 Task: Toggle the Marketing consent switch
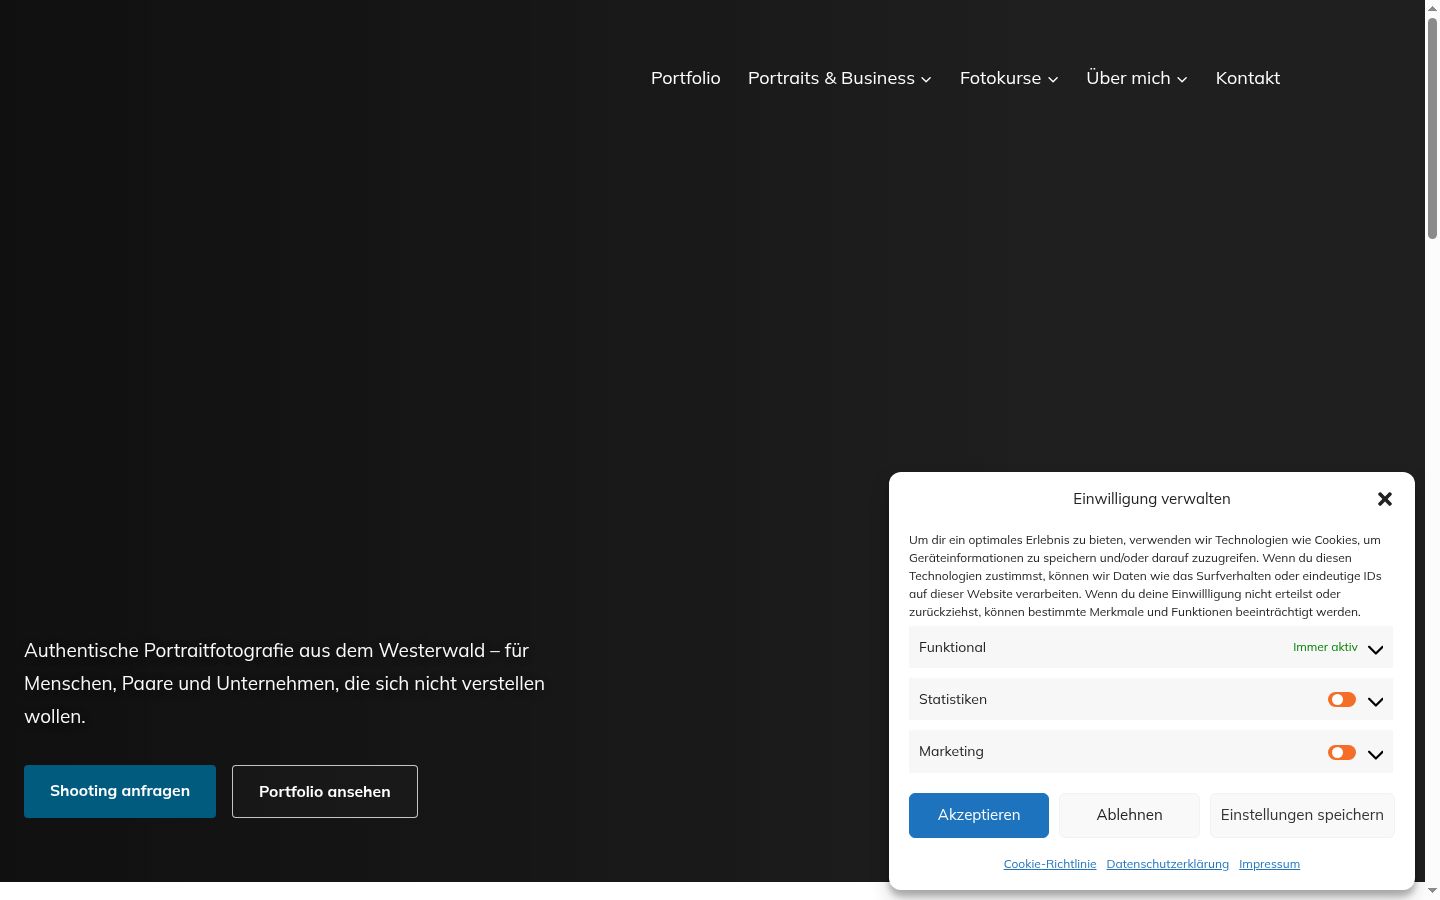point(1342,752)
